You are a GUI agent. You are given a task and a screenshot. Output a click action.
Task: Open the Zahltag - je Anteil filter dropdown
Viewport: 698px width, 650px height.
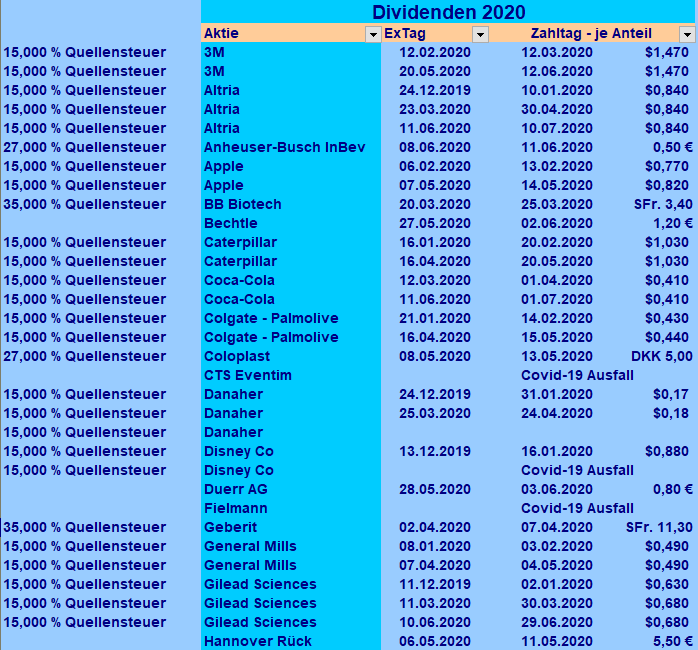click(x=687, y=34)
